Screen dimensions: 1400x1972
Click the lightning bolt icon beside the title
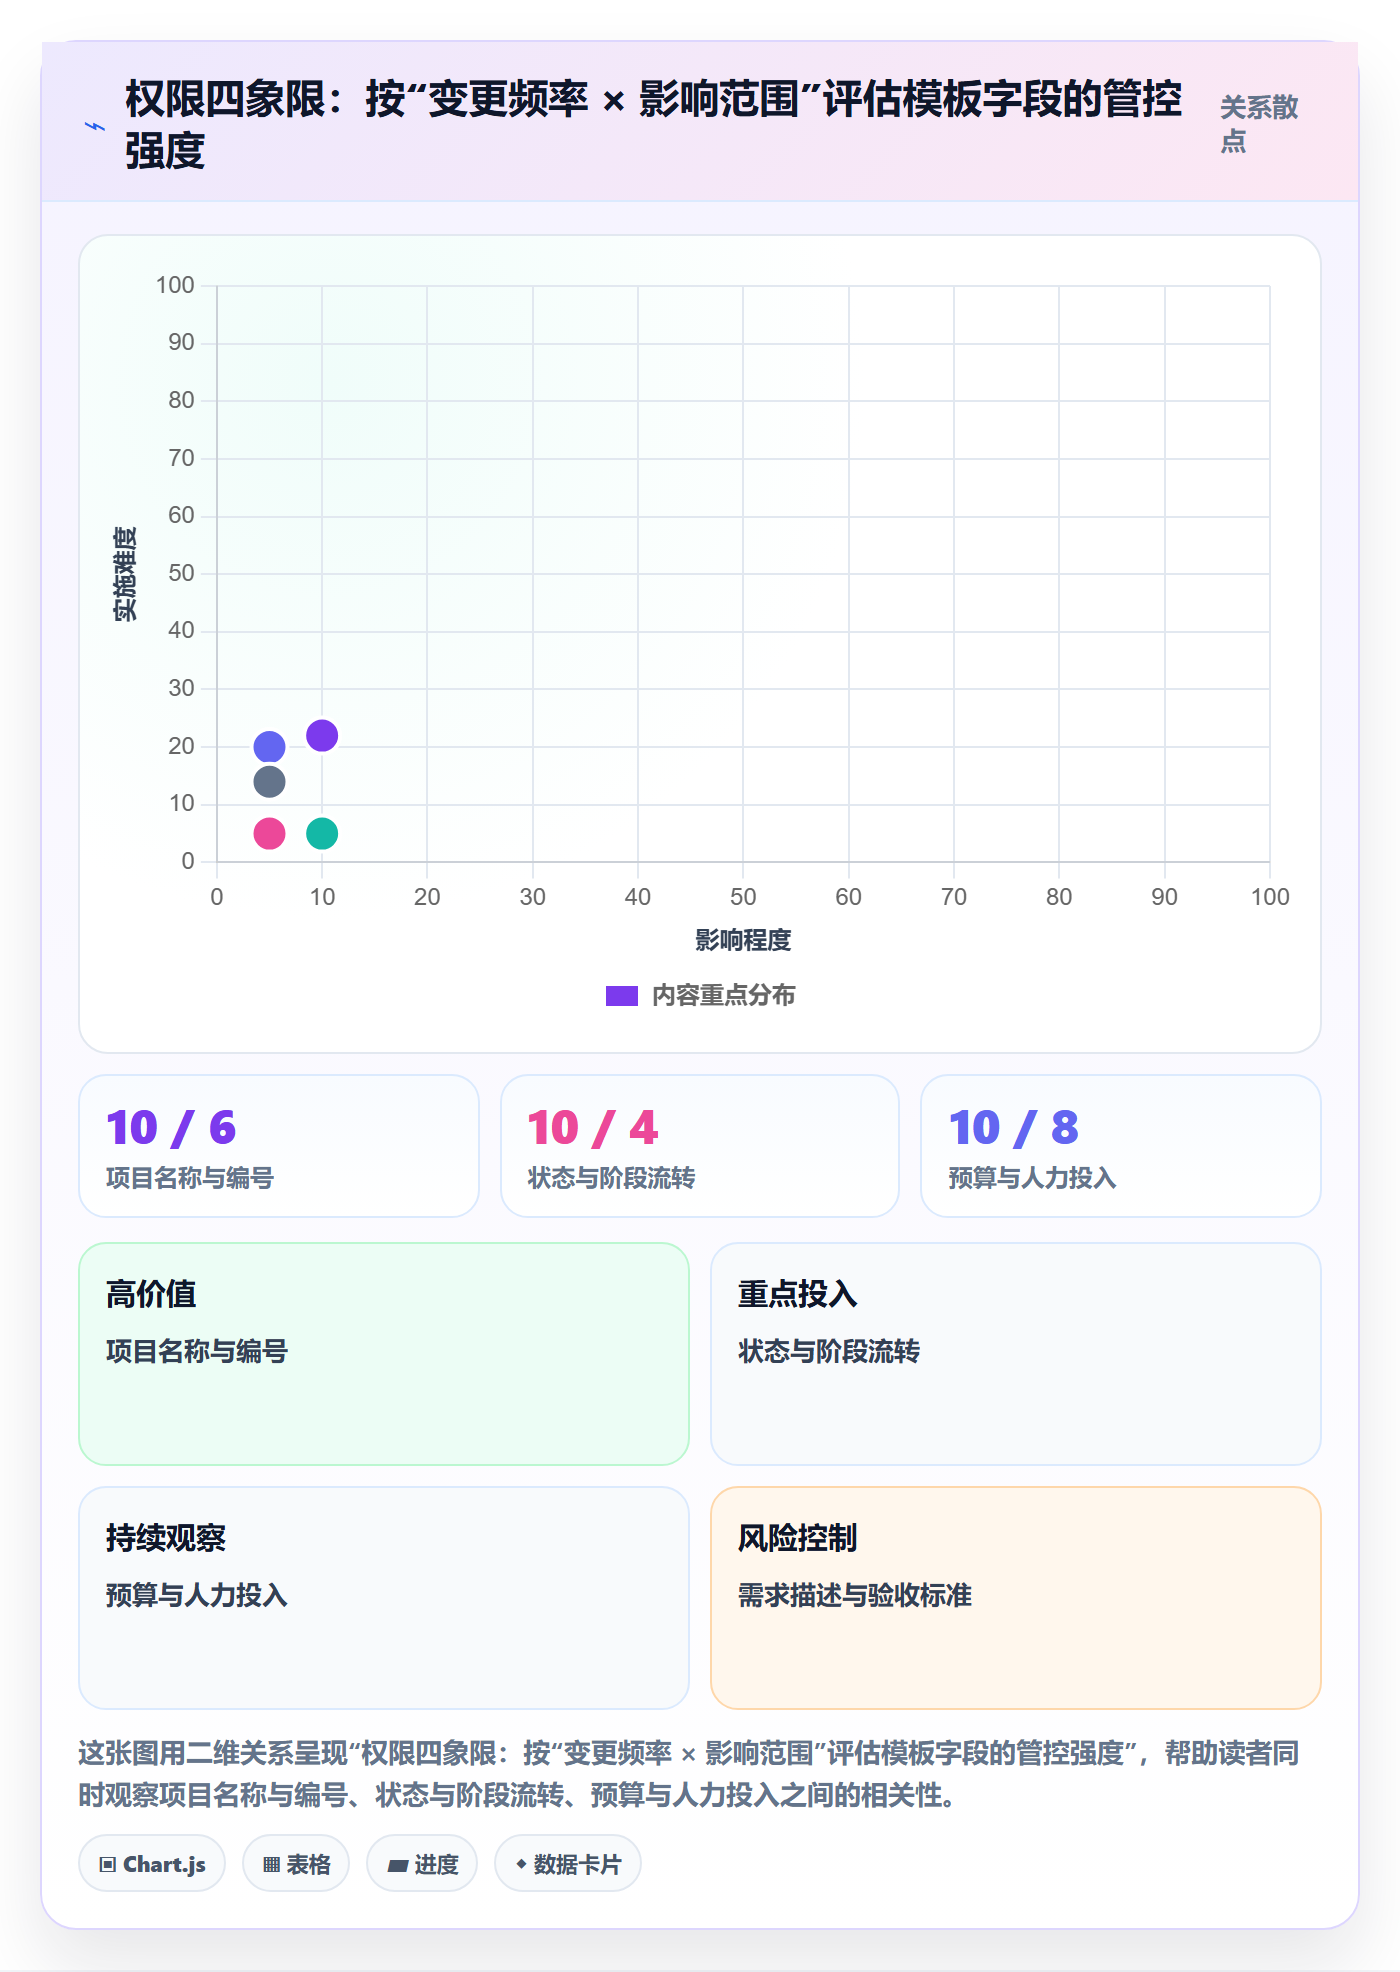click(95, 126)
